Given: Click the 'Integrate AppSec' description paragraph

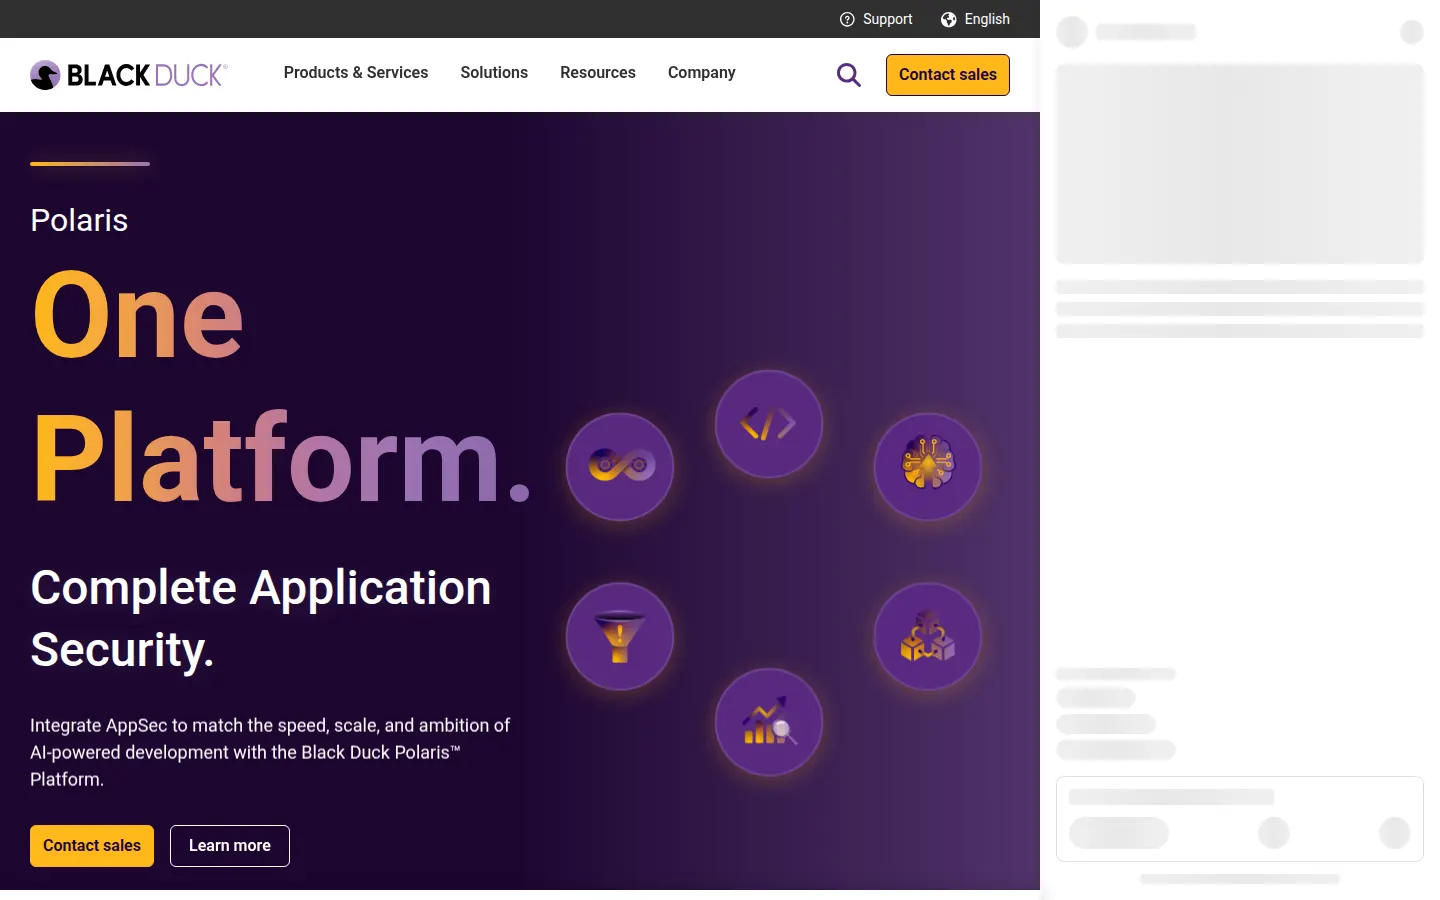Looking at the screenshot, I should tap(270, 752).
